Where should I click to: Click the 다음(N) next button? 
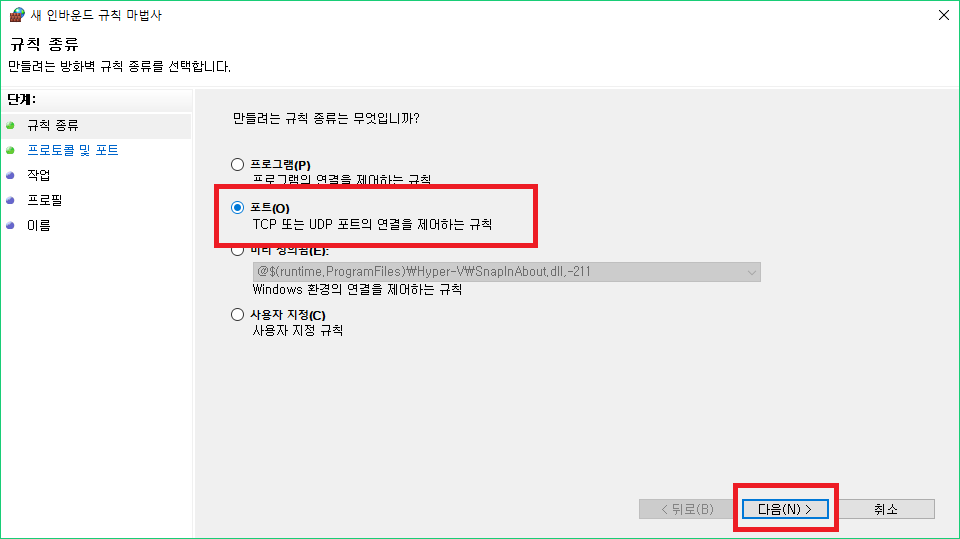[786, 509]
